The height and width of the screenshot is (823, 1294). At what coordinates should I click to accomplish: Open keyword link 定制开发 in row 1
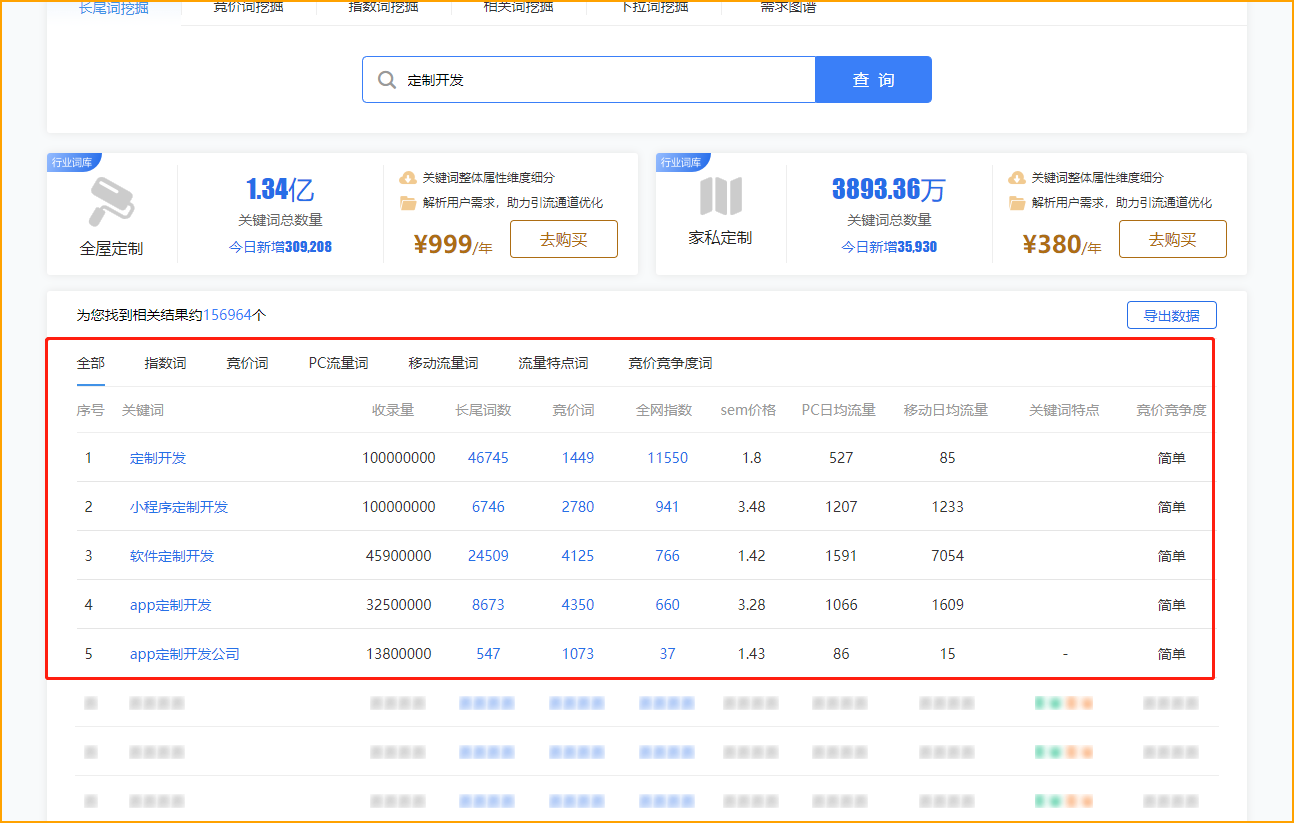pos(158,458)
